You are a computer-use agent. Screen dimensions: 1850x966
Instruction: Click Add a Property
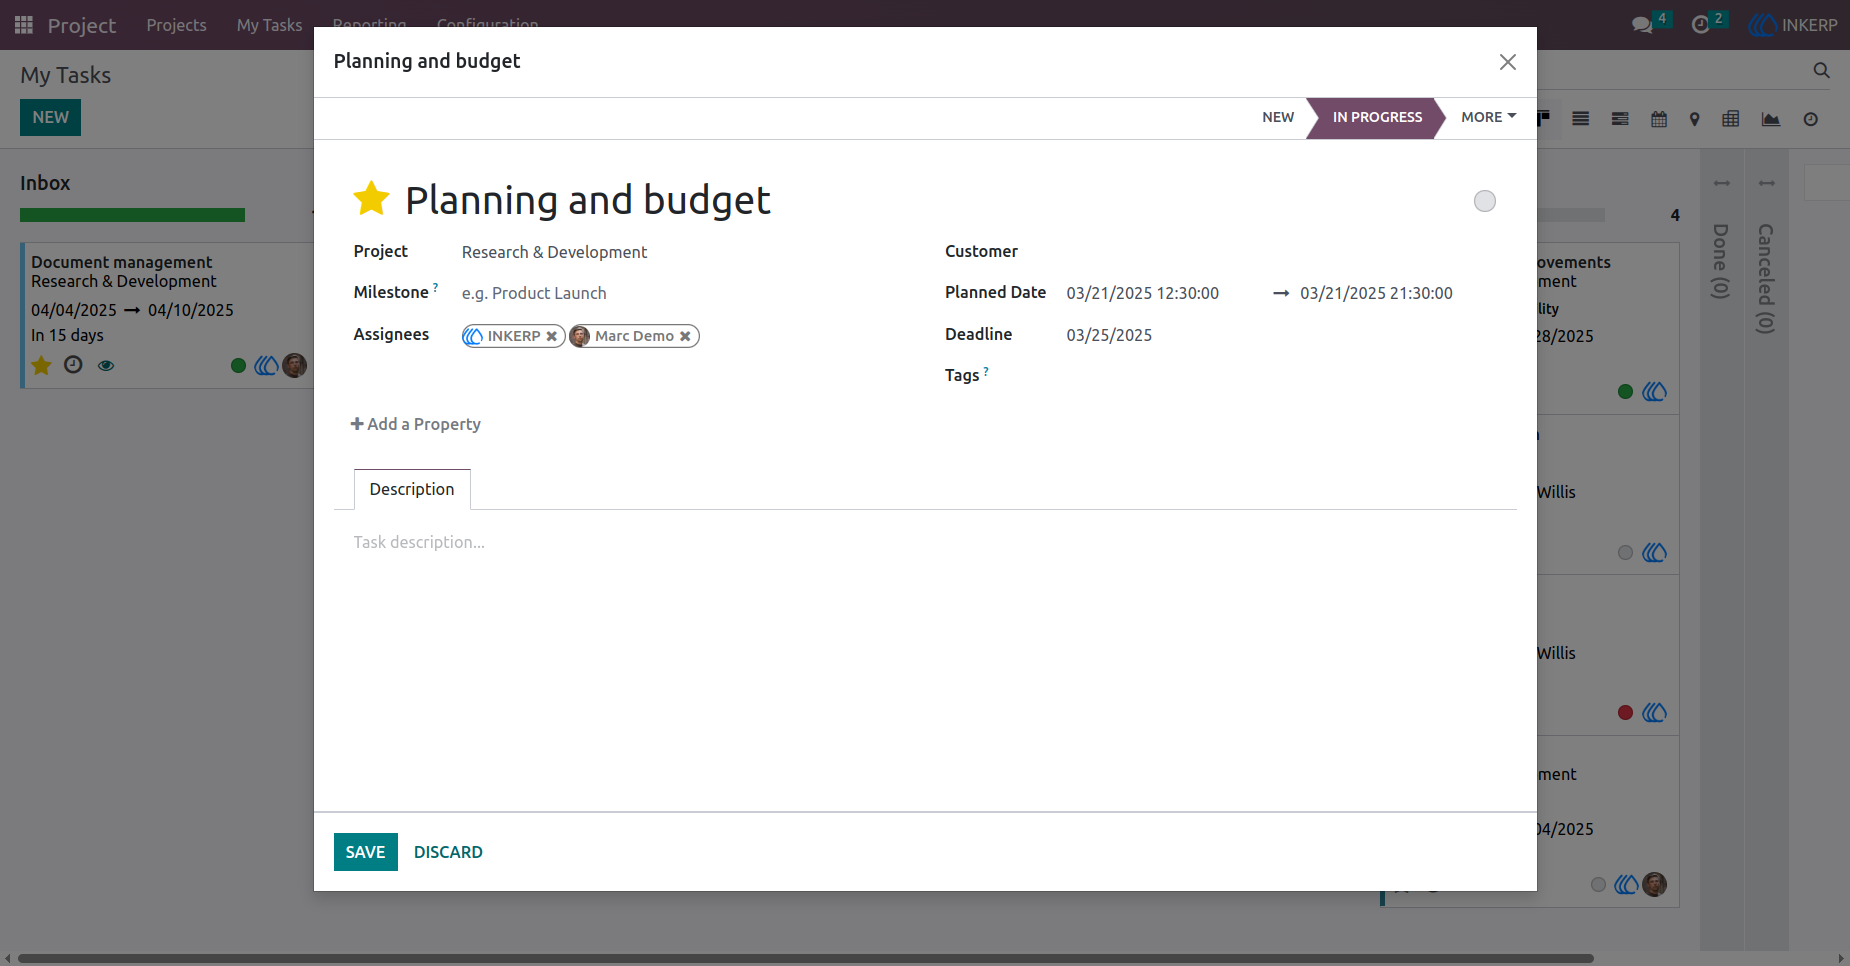click(x=416, y=424)
